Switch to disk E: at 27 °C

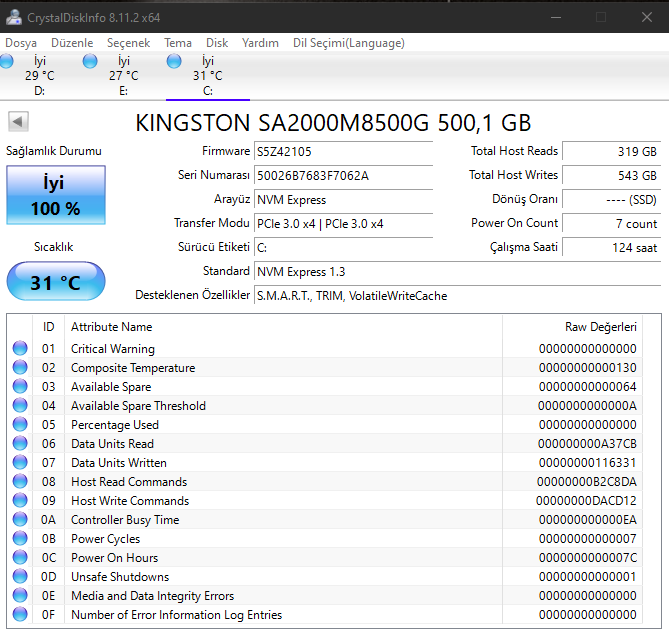pos(123,76)
